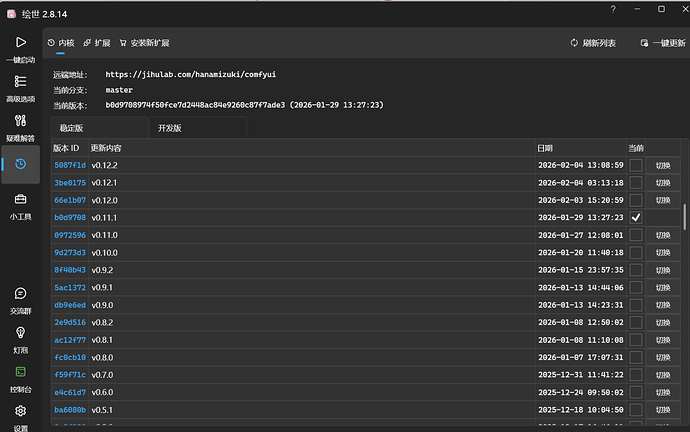Open commit link db9e6ed
The height and width of the screenshot is (432, 690).
click(x=70, y=305)
